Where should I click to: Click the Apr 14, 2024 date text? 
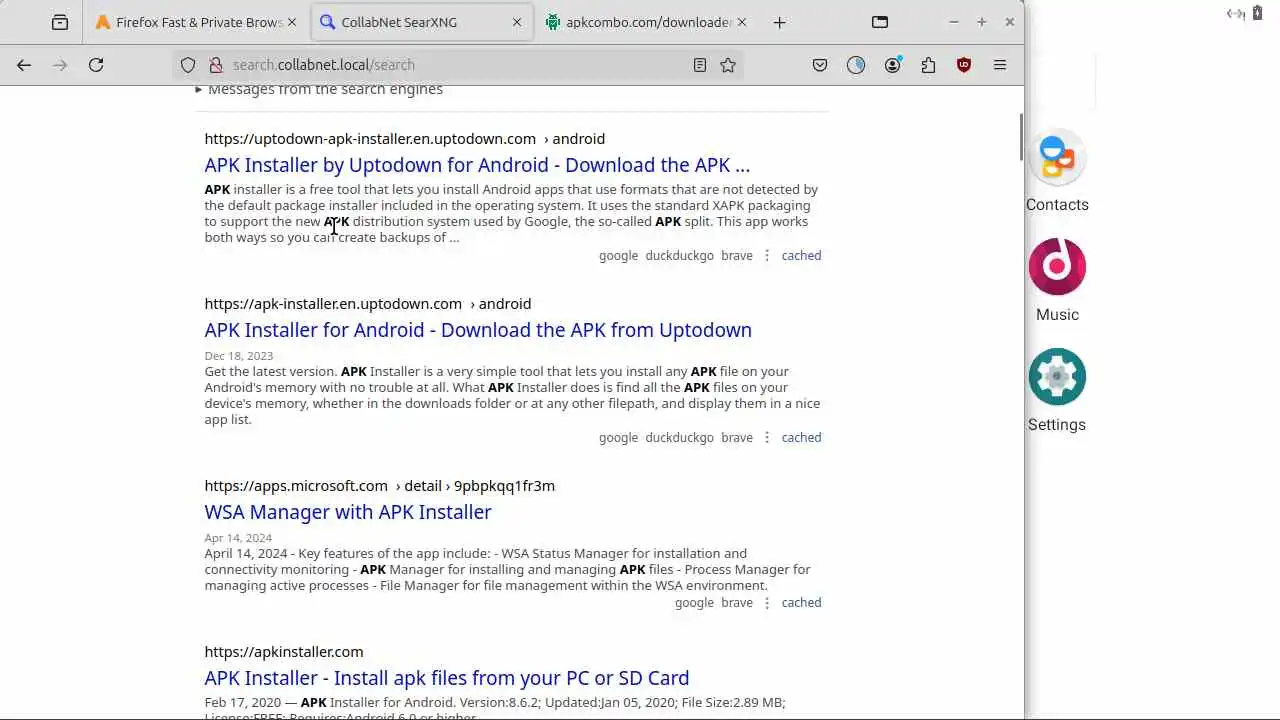[x=238, y=538]
